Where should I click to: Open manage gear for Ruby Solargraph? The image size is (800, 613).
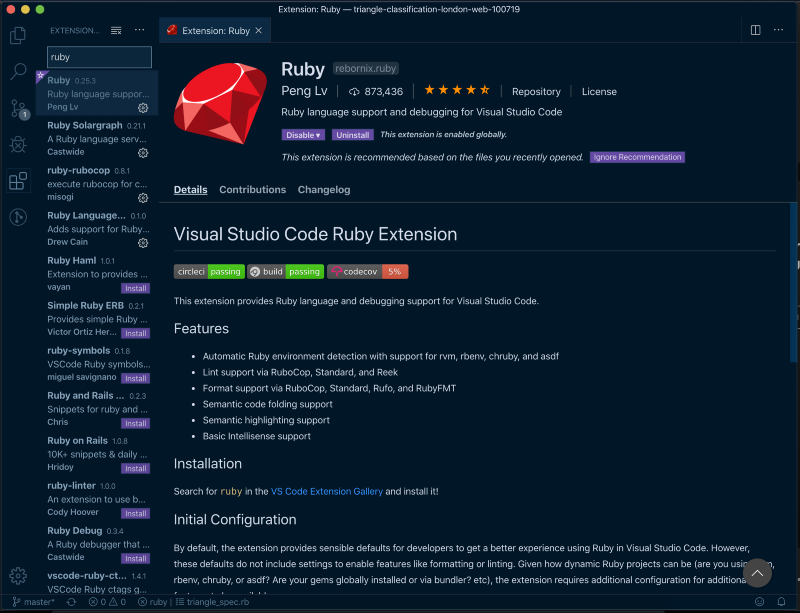tap(143, 153)
